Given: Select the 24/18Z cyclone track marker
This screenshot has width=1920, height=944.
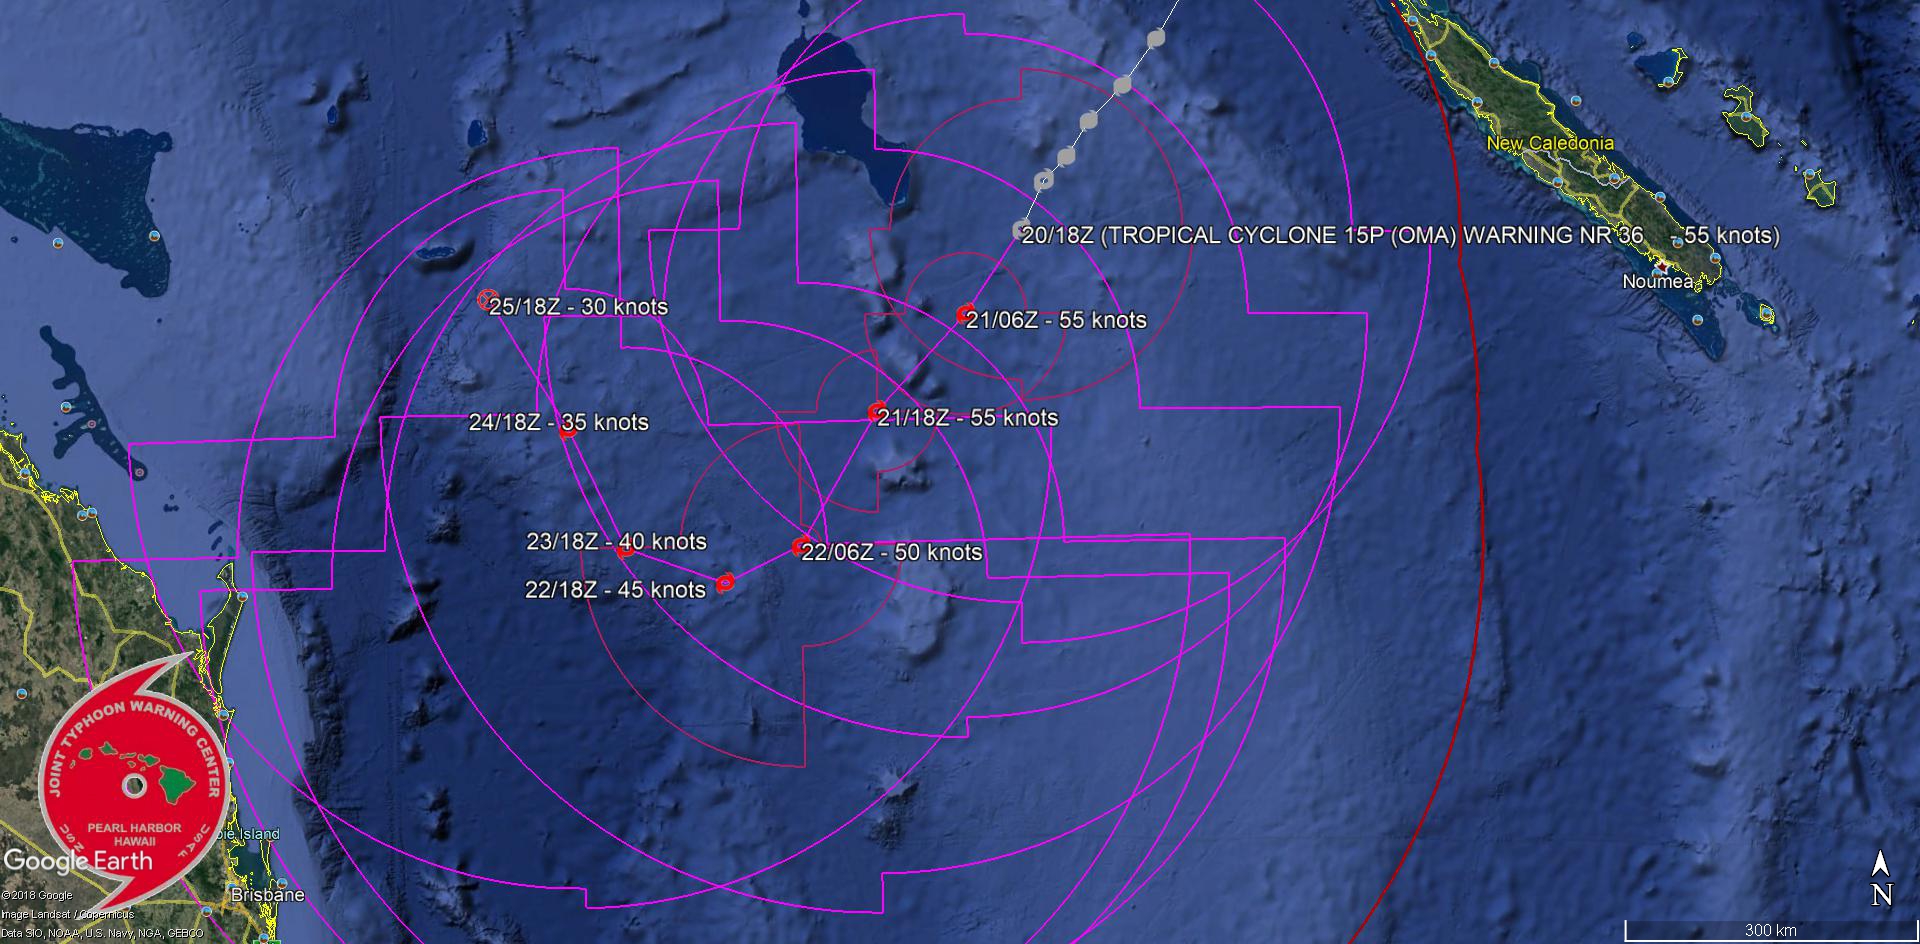Looking at the screenshot, I should 568,430.
